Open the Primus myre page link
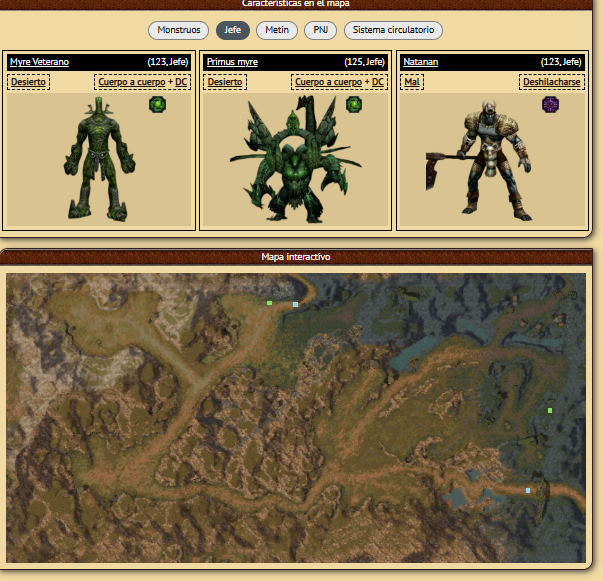Screen dimensions: 603x581 tap(232, 62)
